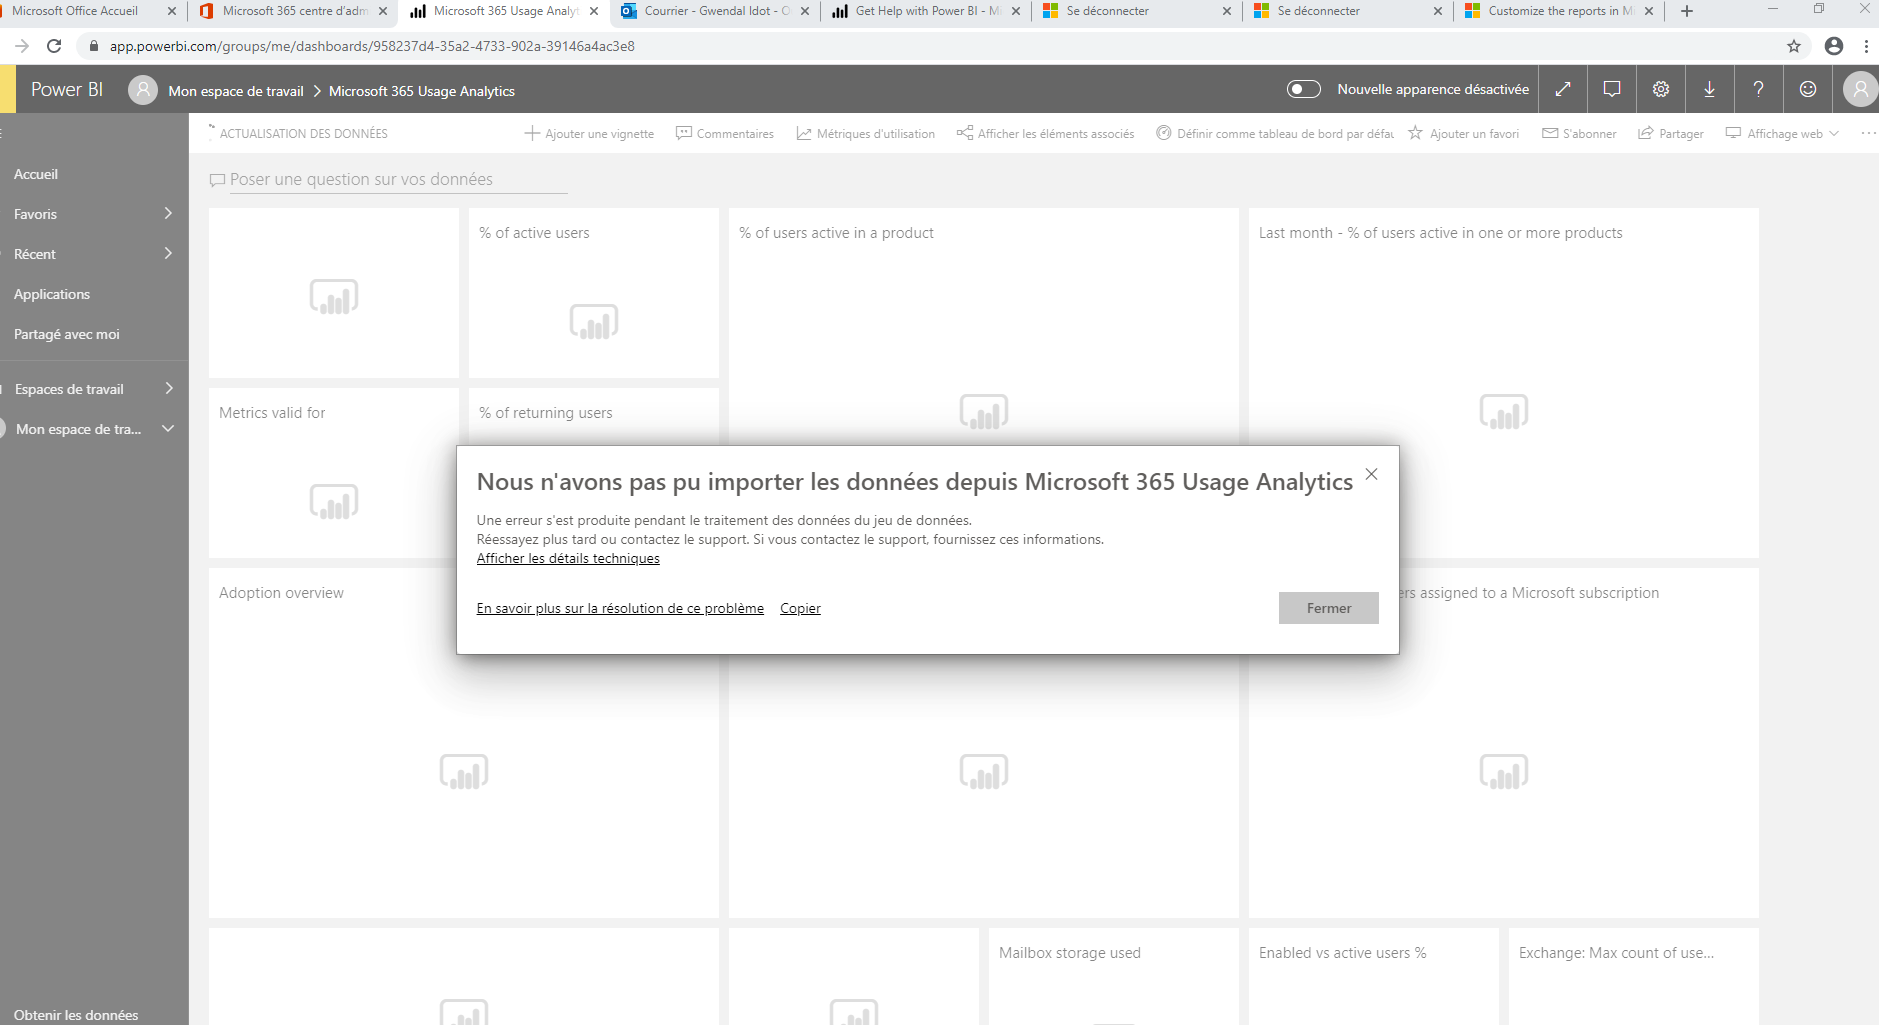The height and width of the screenshot is (1025, 1879).
Task: Toggle the Nouvelle apparence switch
Action: click(x=1303, y=89)
